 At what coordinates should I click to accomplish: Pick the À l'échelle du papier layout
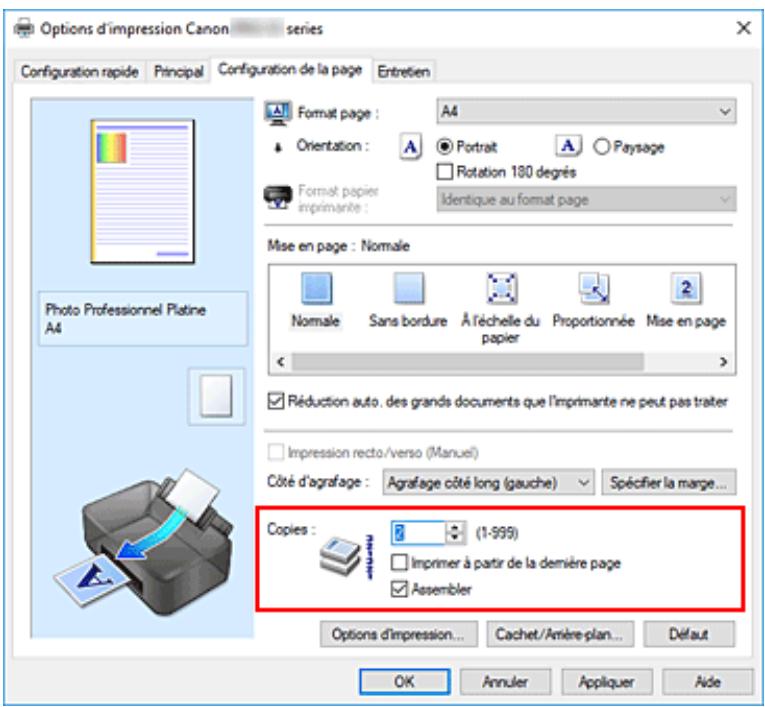coord(501,288)
